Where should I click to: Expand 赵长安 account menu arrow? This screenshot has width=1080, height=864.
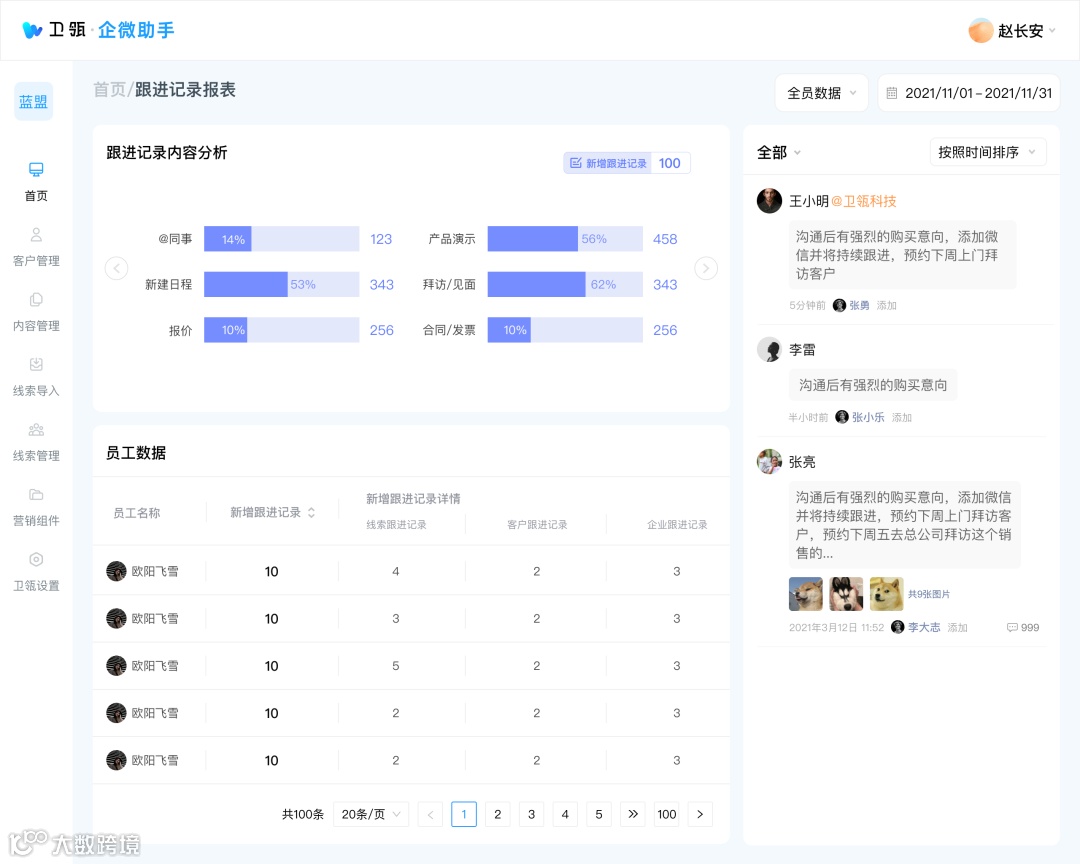point(1052,31)
